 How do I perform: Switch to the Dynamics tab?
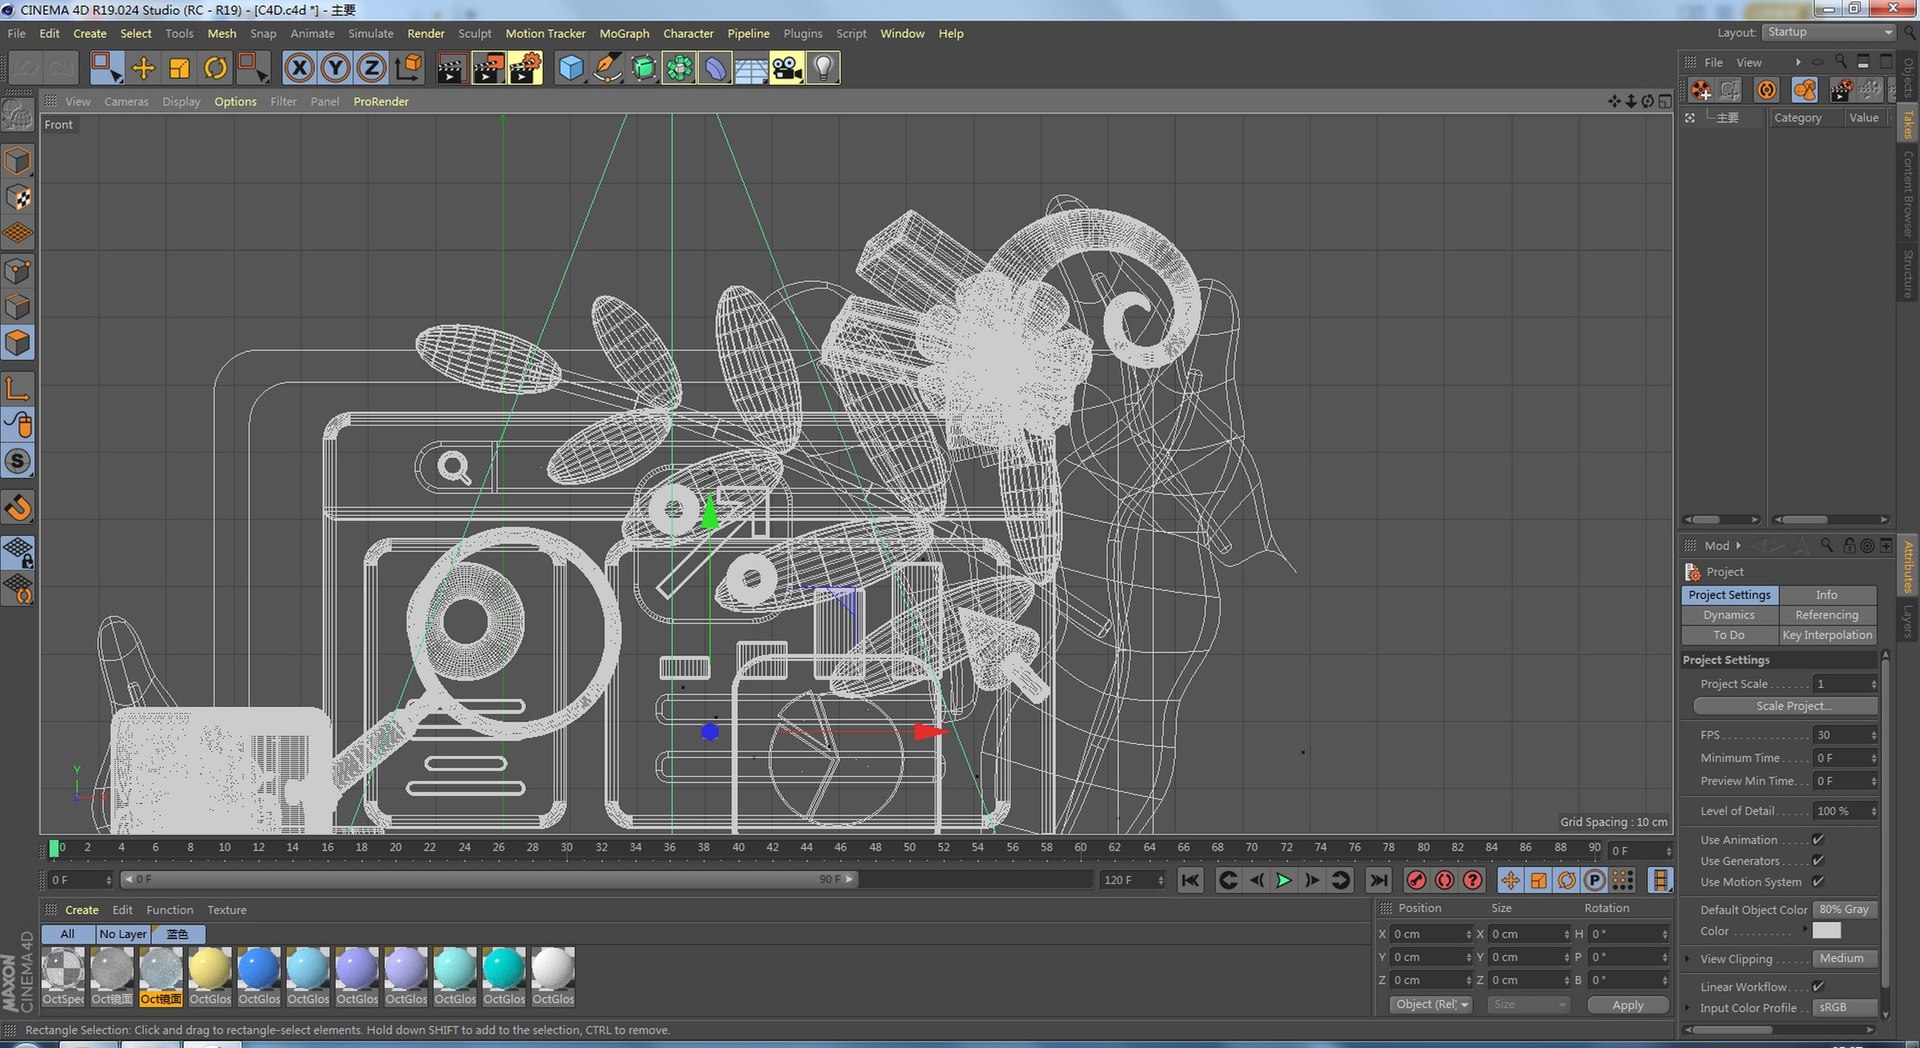point(1730,615)
